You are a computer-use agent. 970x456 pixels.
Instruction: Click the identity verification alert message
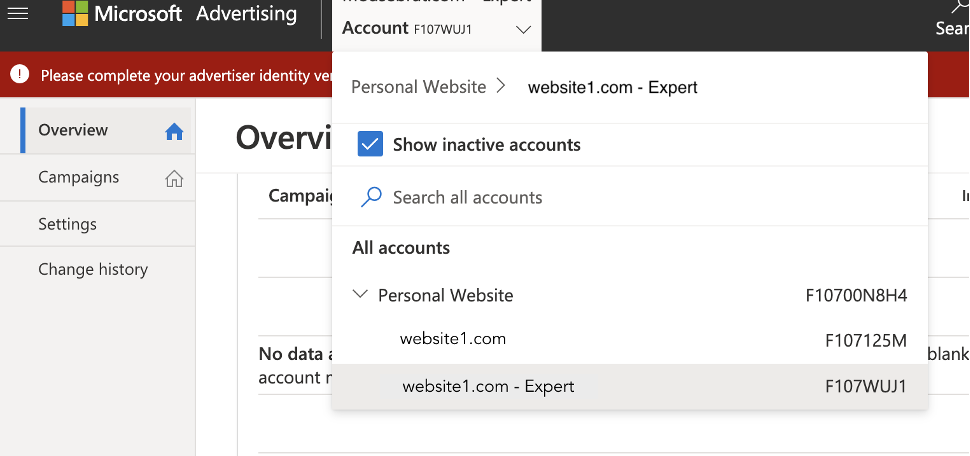[x=184, y=75]
